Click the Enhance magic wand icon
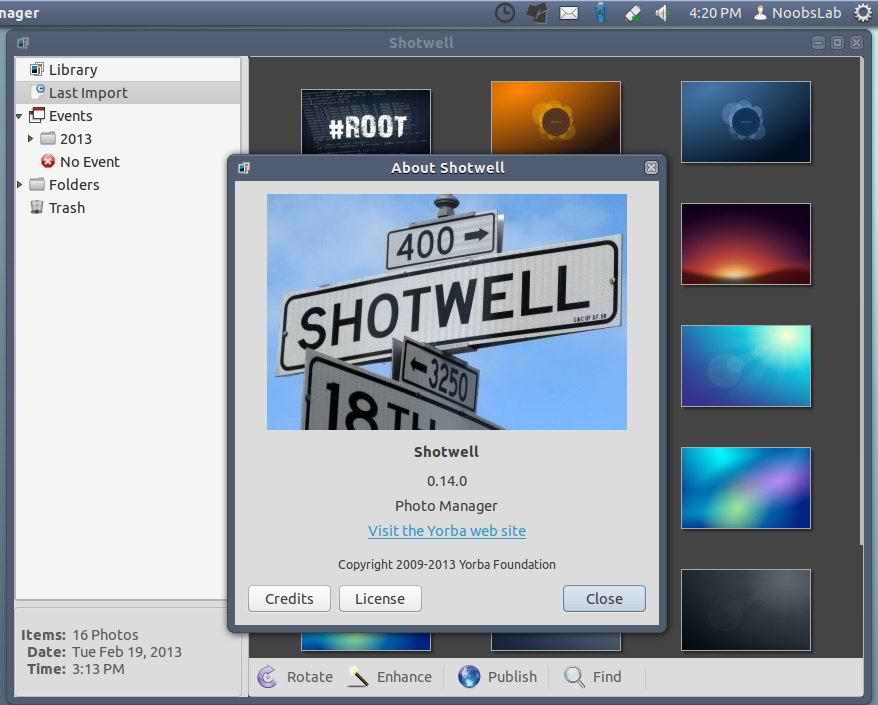 pyautogui.click(x=358, y=676)
